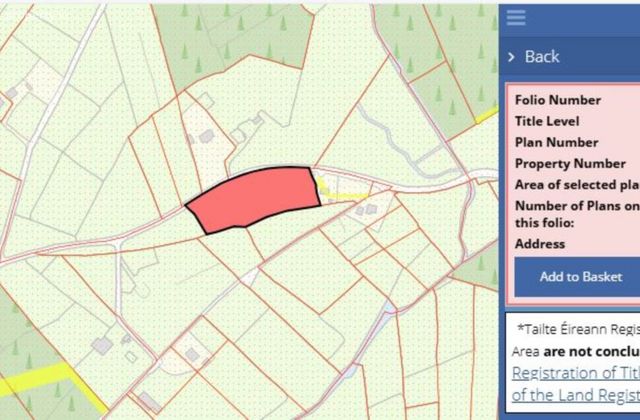640x420 pixels.
Task: Click the Back chevron arrow
Action: coord(511,57)
